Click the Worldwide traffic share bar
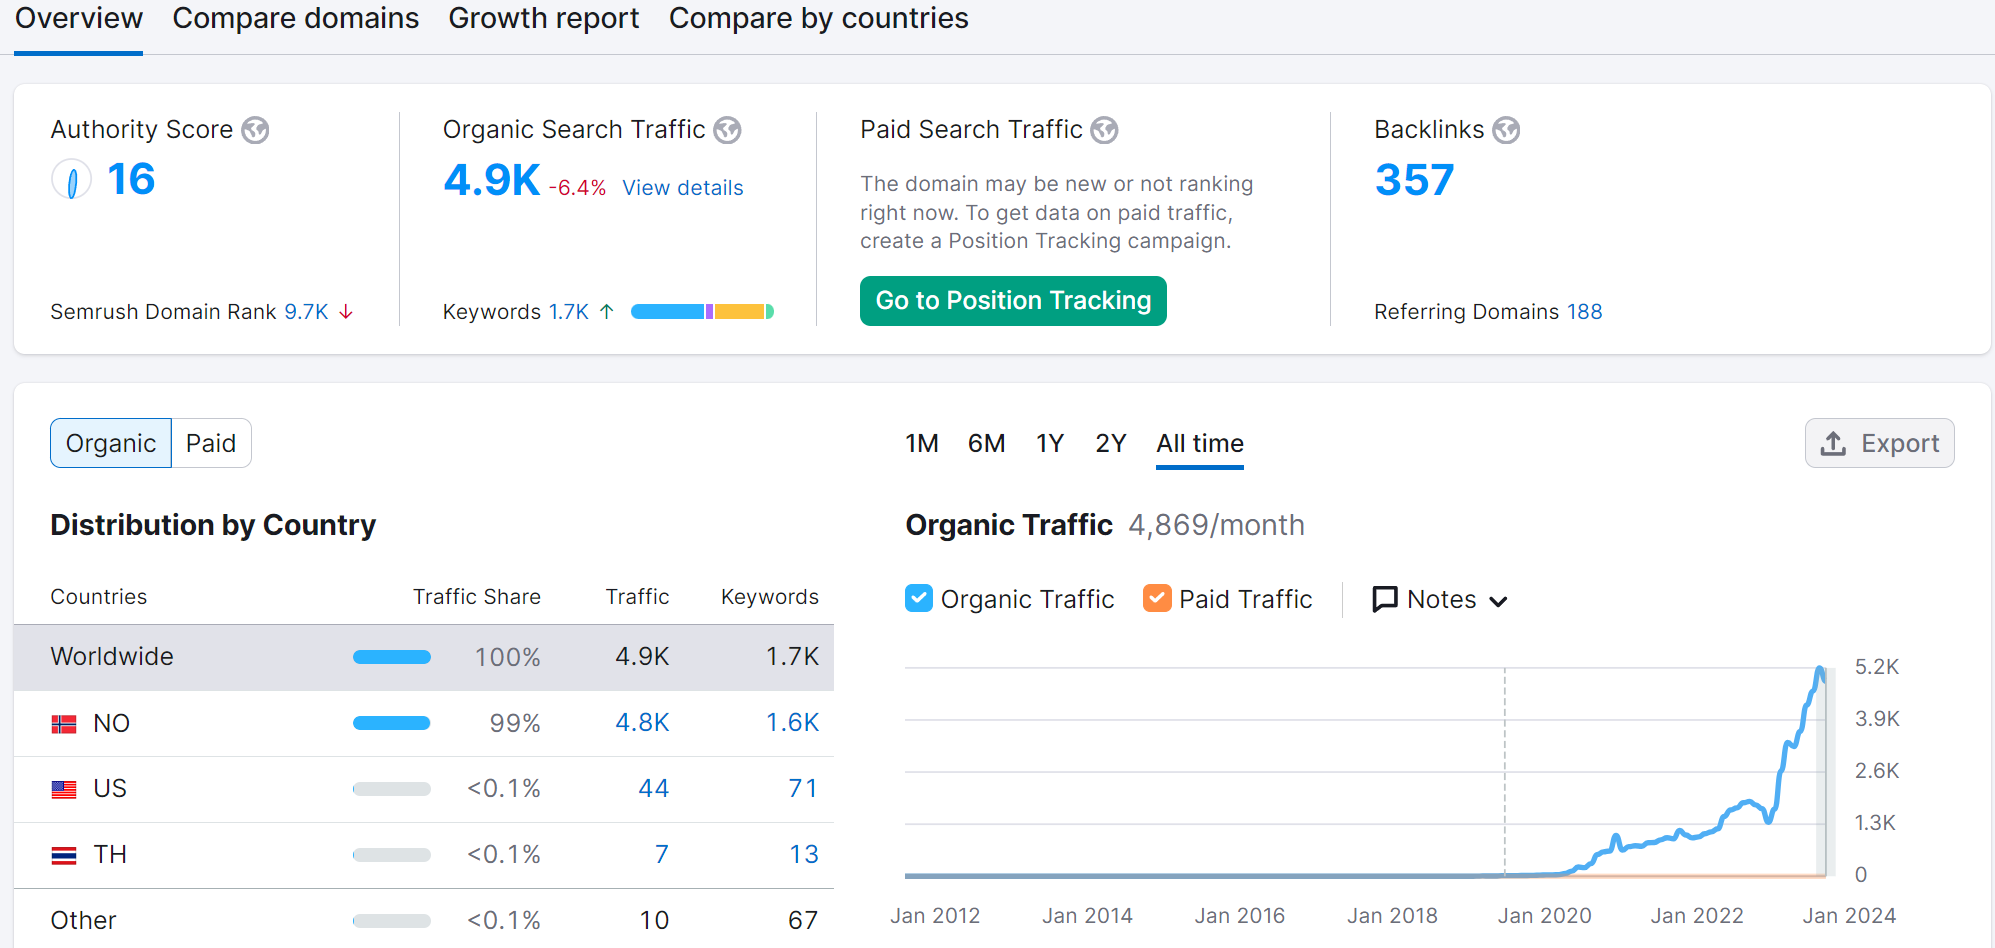1995x948 pixels. [391, 657]
